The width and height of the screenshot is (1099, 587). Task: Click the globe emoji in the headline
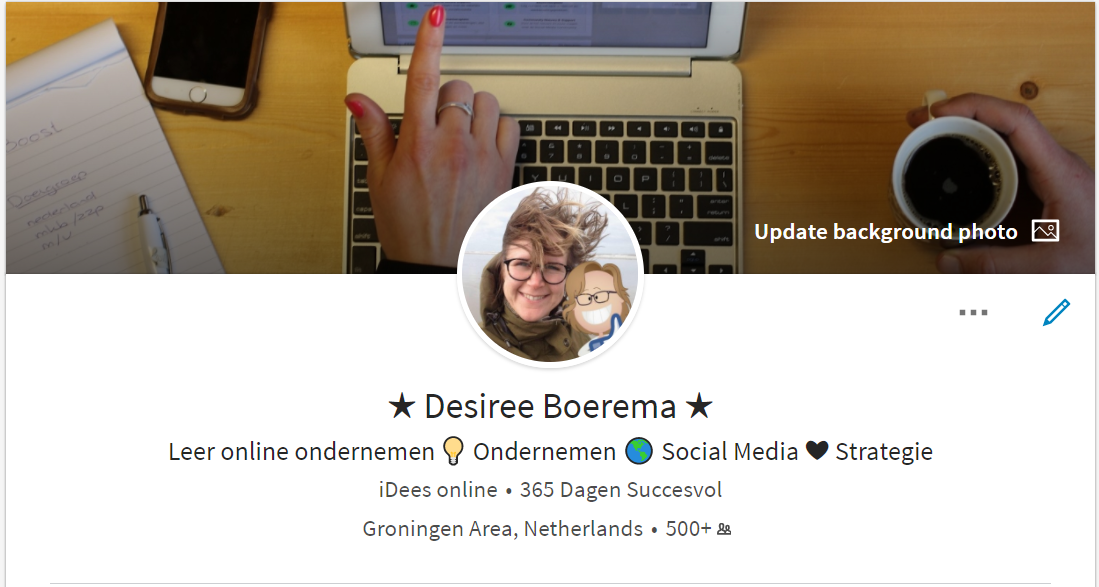coord(639,451)
